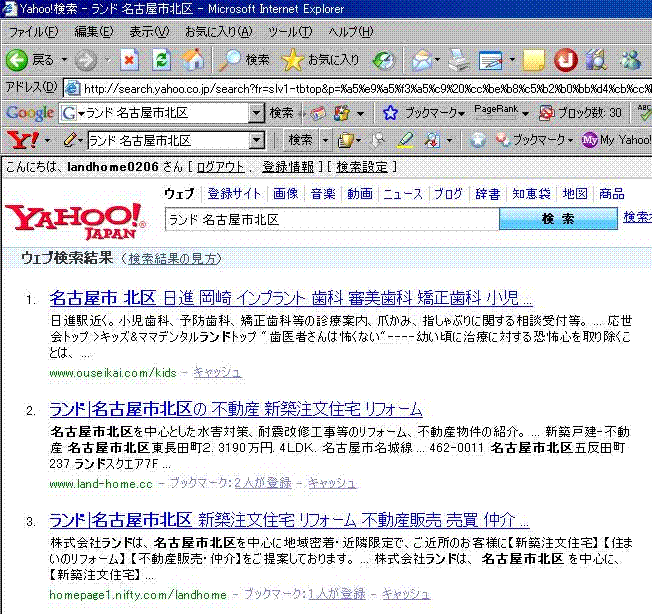652x614 pixels.
Task: Click the 検索設定 link
Action: point(362,167)
